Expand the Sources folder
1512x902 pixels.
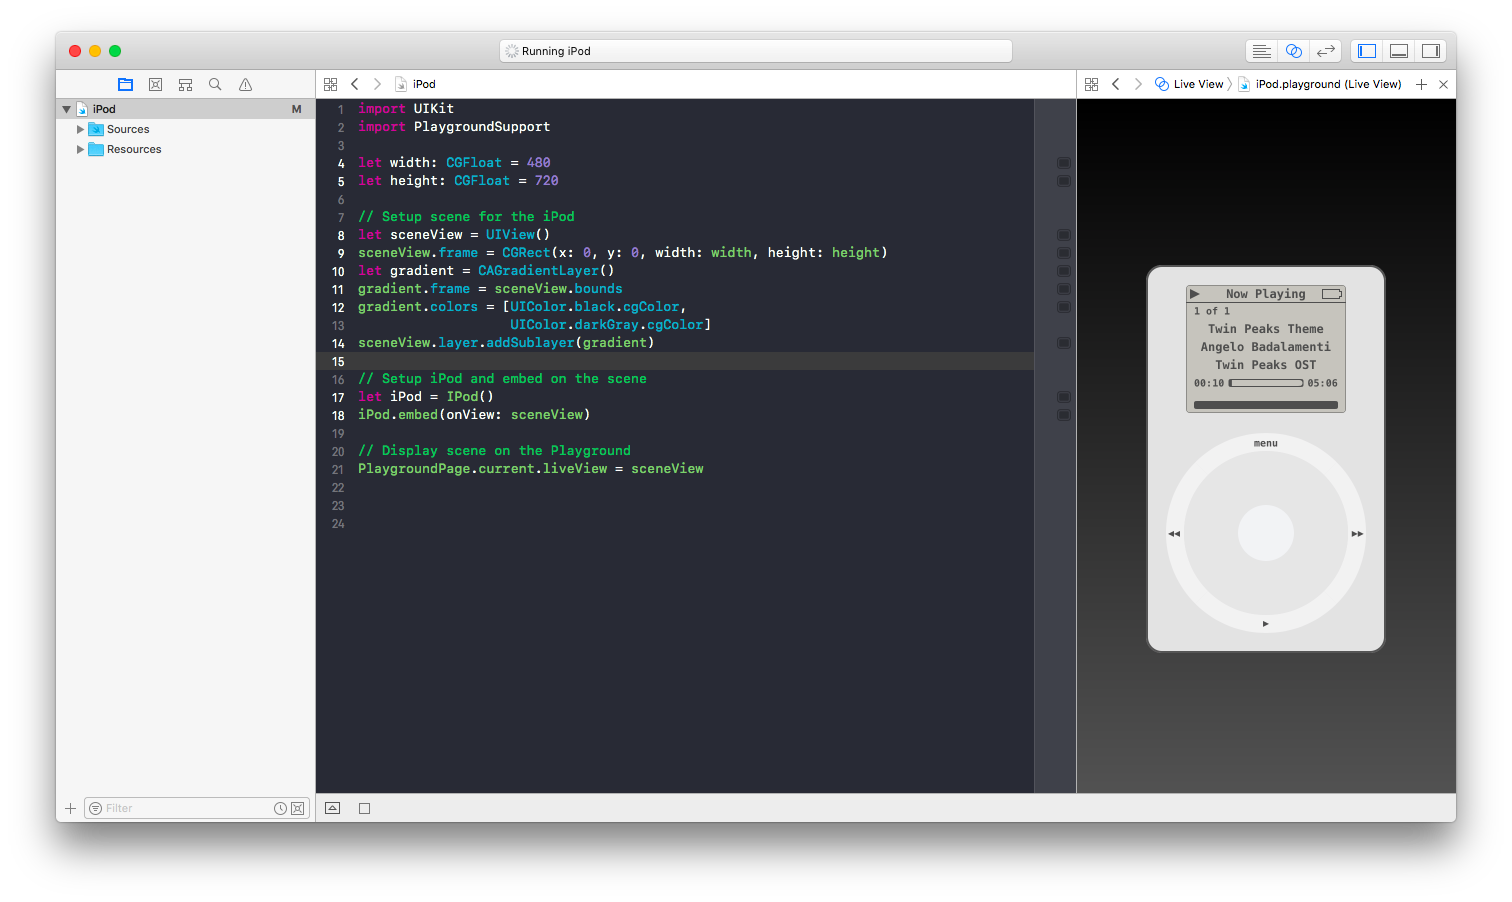(81, 130)
